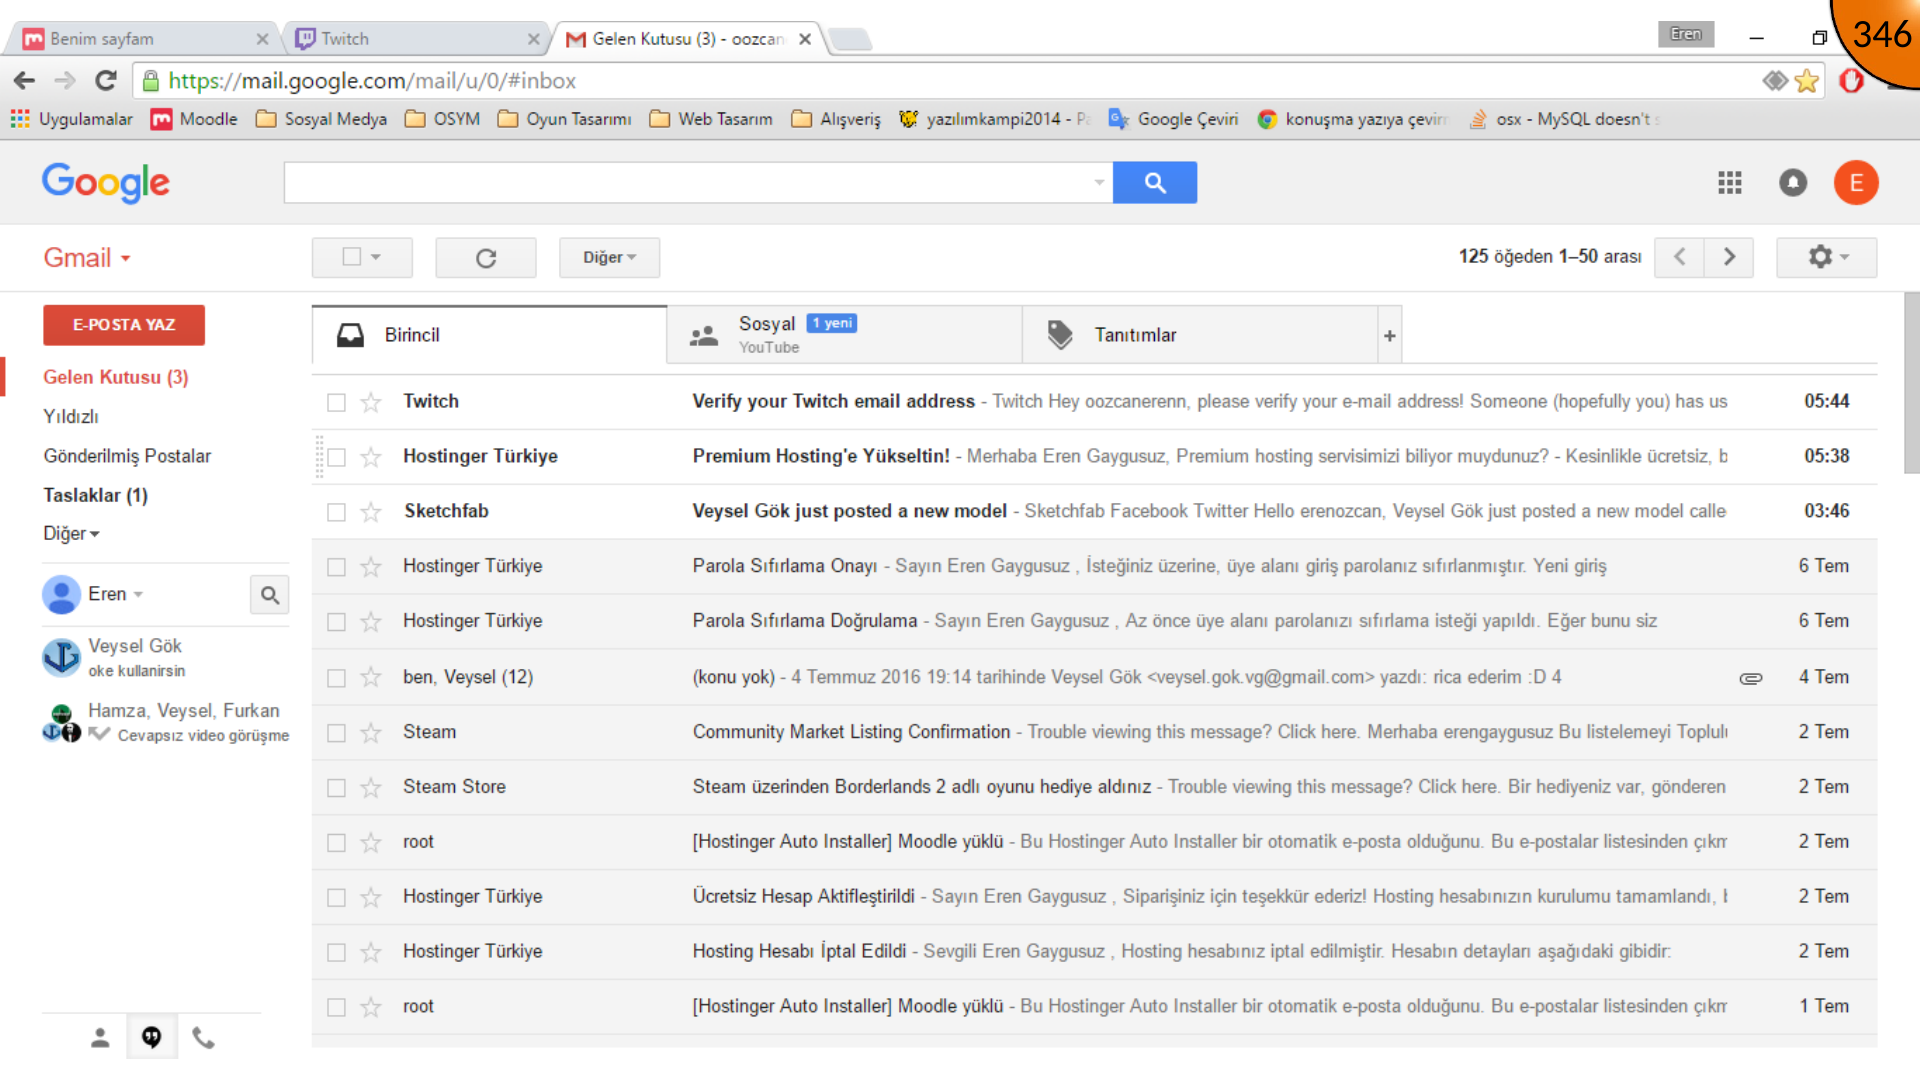Open the Hangouts conversations icon at bottom
The width and height of the screenshot is (1921, 1080).
151,1038
